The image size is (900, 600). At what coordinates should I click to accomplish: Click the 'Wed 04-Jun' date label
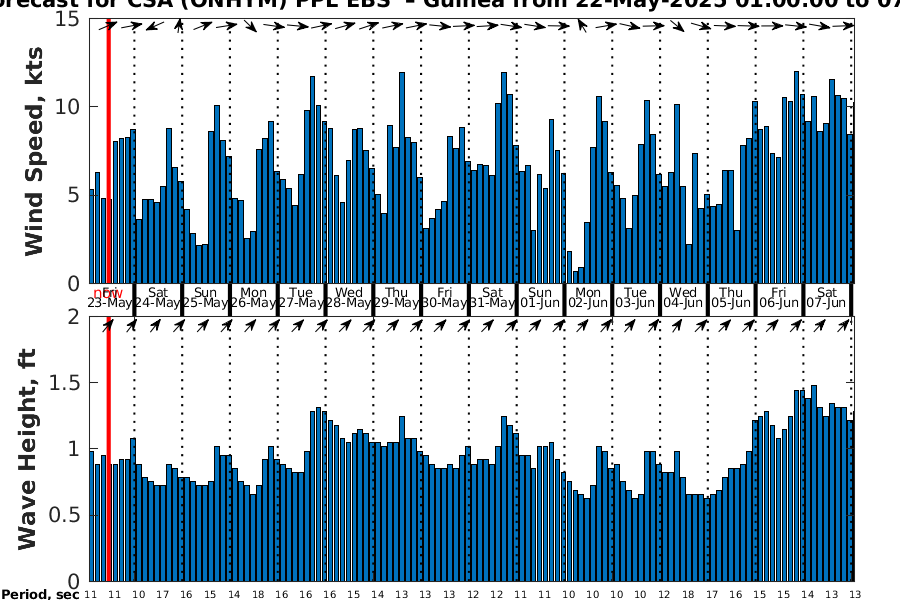click(683, 298)
